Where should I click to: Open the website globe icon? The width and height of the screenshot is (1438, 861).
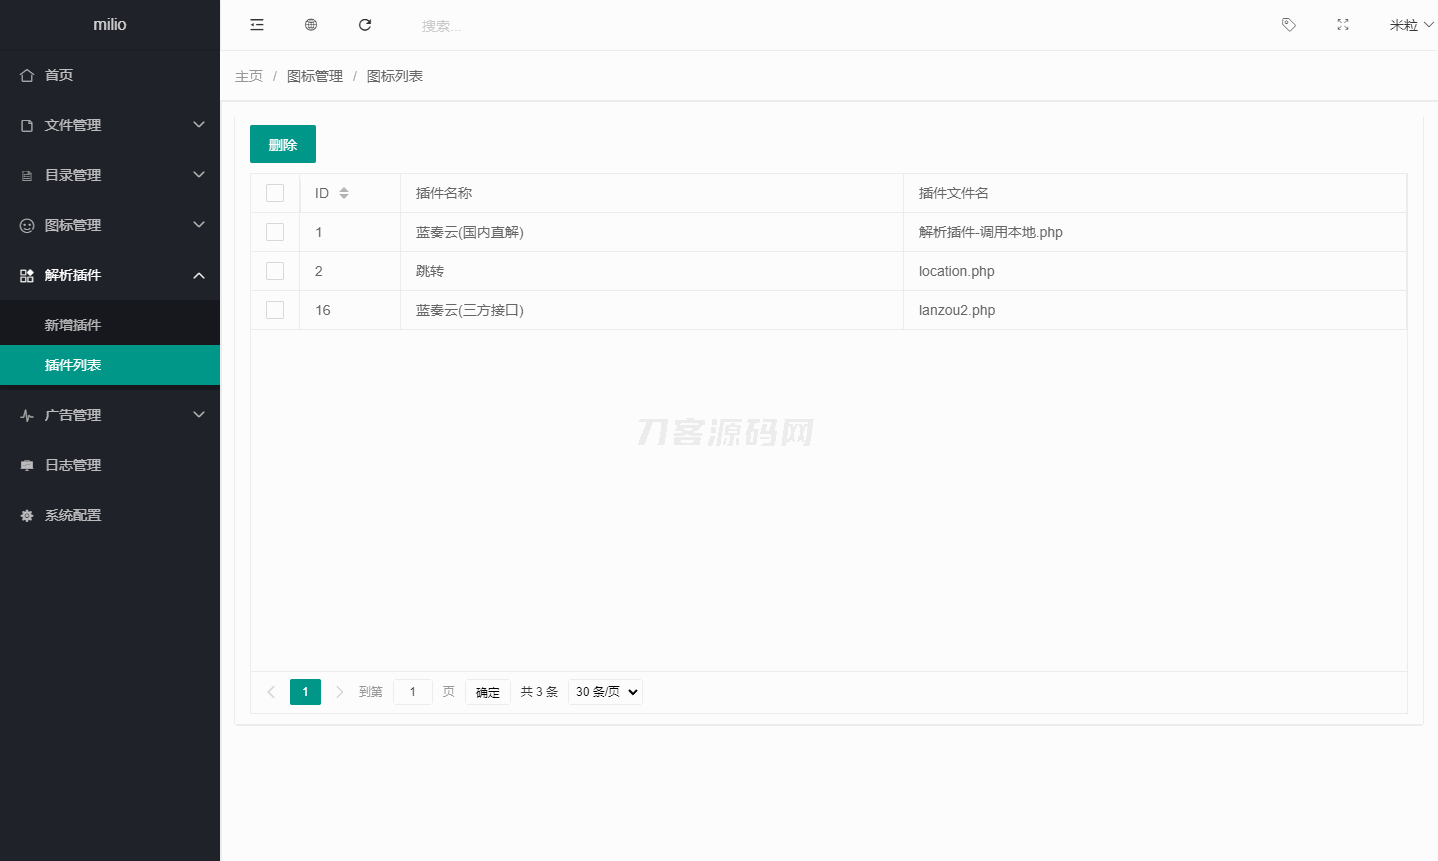pyautogui.click(x=311, y=25)
